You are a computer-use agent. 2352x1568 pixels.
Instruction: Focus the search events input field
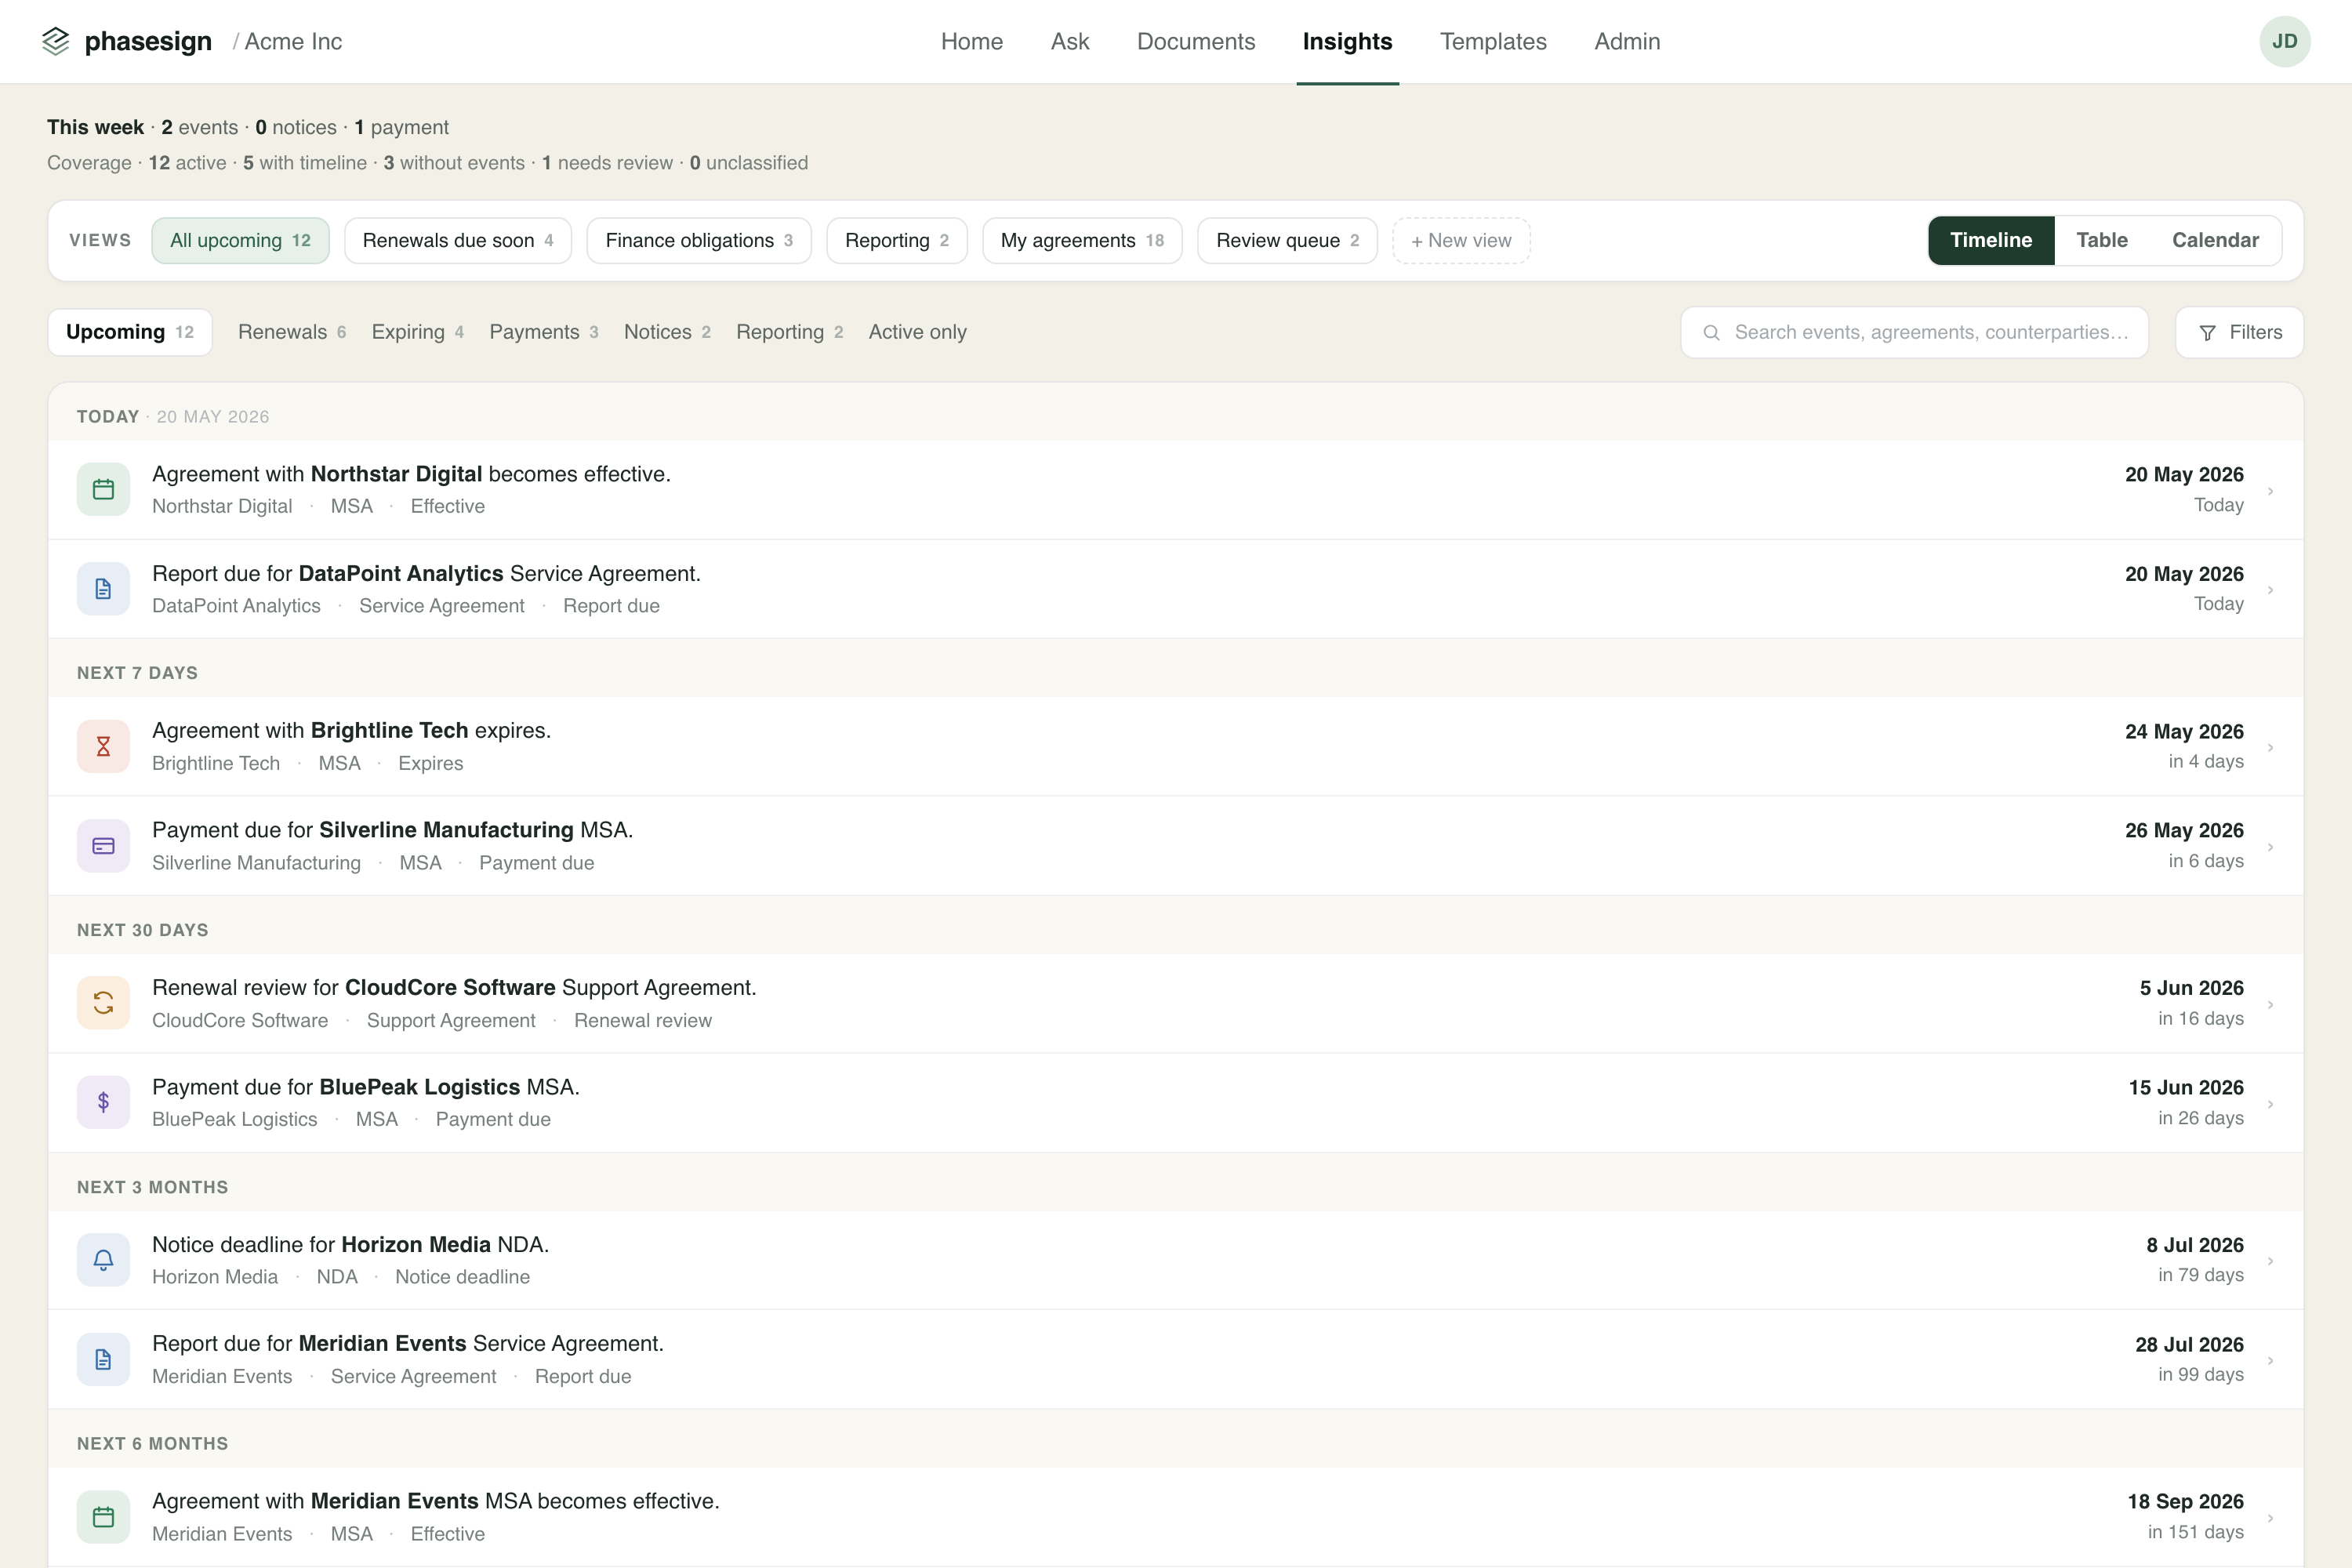(x=1914, y=332)
